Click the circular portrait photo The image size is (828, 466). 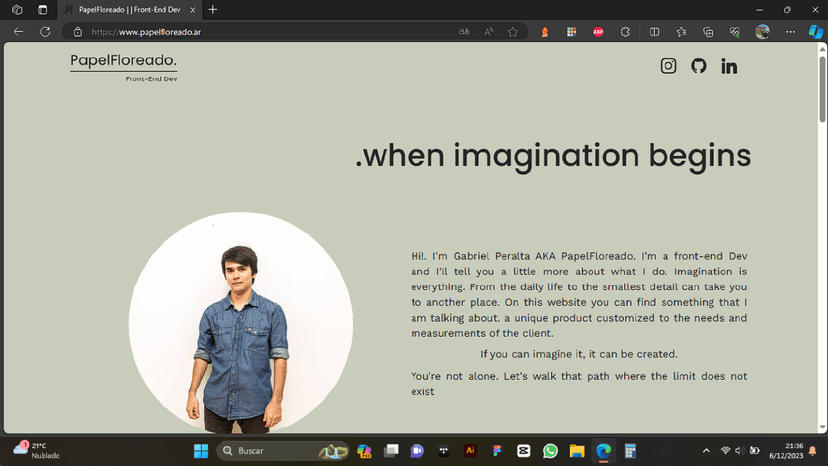tap(241, 322)
